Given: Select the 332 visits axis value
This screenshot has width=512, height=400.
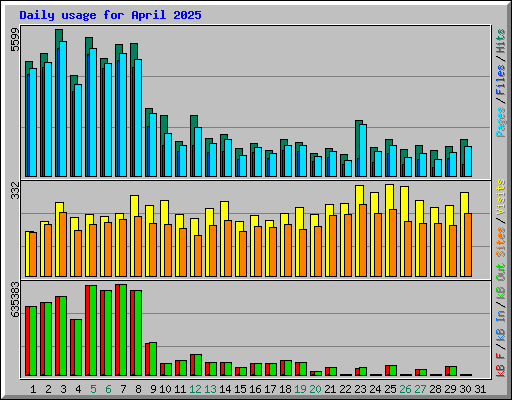Looking at the screenshot, I should [15, 190].
